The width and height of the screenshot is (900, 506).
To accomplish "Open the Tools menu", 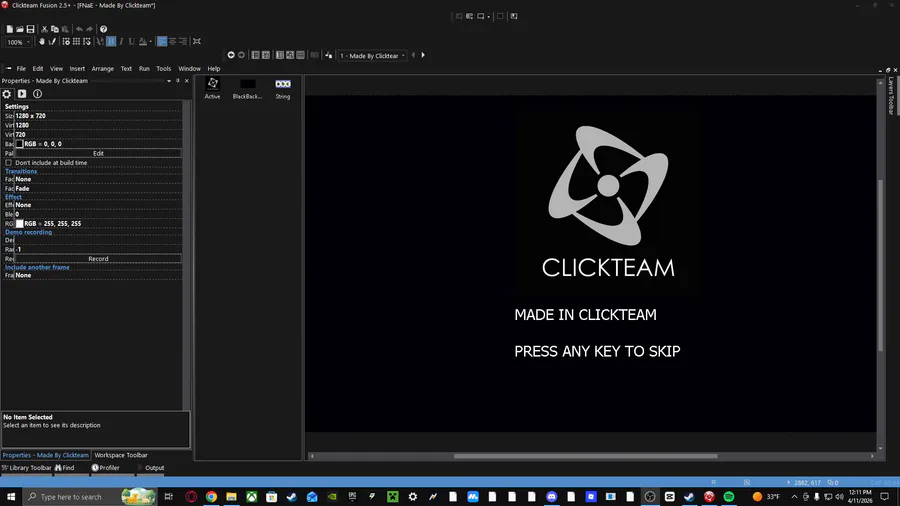I will pyautogui.click(x=164, y=68).
